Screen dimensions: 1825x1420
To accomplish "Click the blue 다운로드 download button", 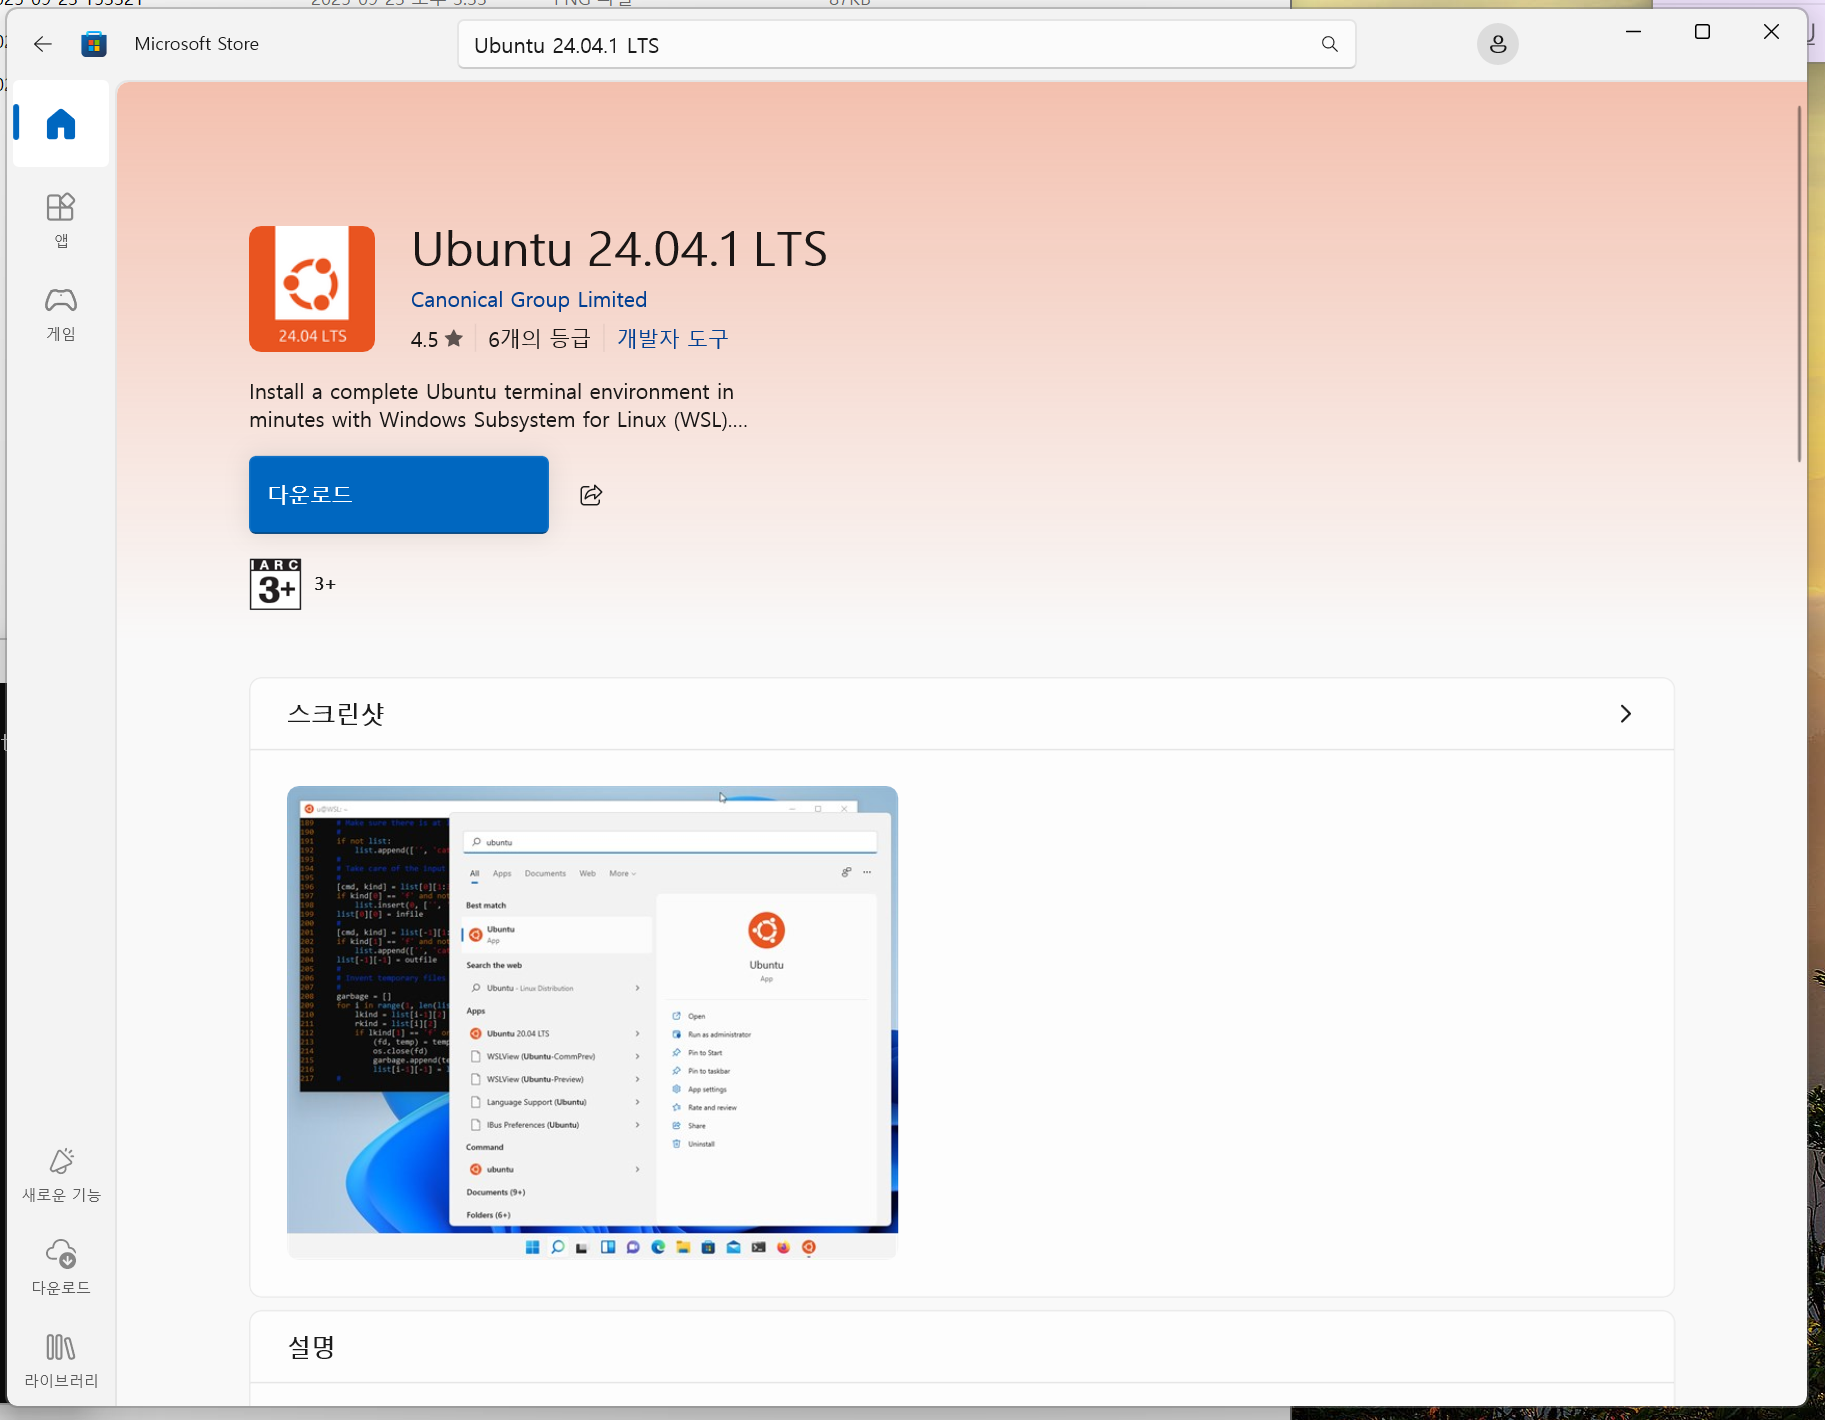I will (399, 495).
